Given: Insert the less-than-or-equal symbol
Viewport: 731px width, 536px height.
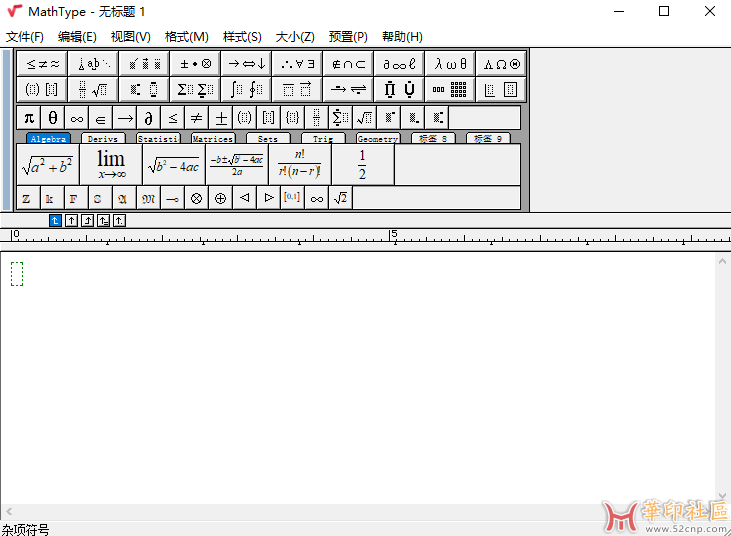Looking at the screenshot, I should pos(173,118).
